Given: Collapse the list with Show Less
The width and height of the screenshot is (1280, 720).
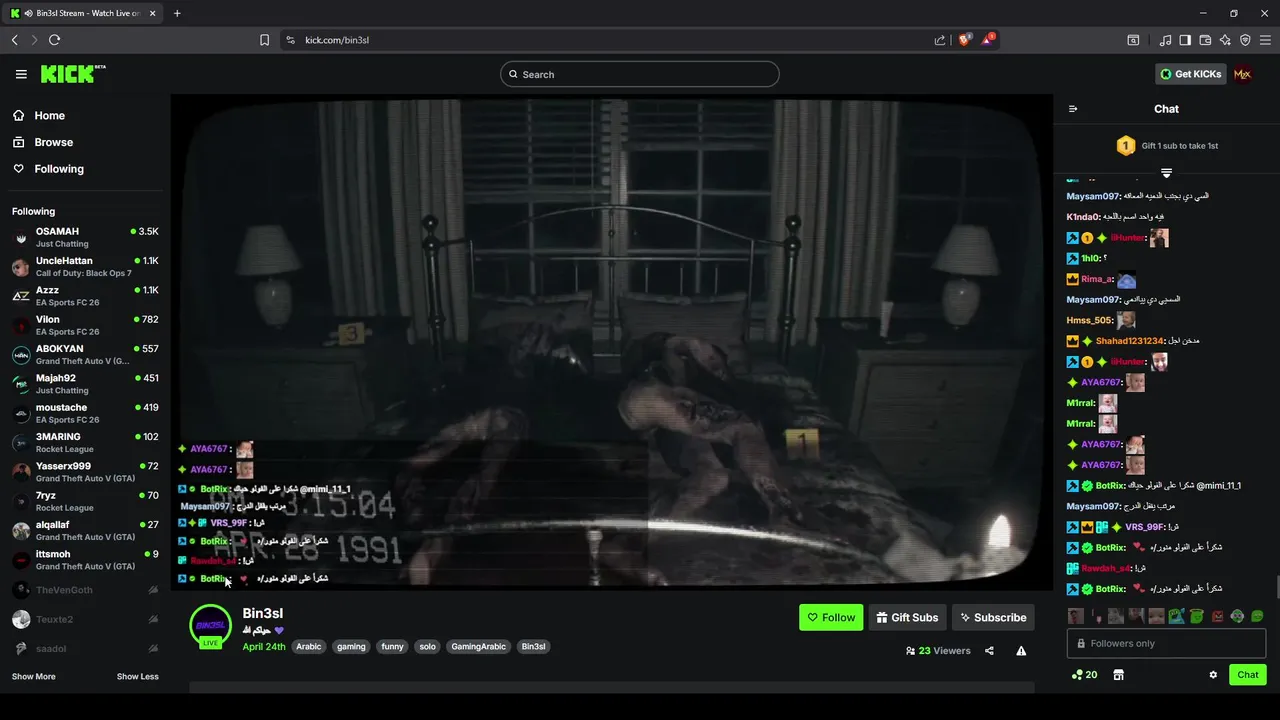Looking at the screenshot, I should click(137, 677).
